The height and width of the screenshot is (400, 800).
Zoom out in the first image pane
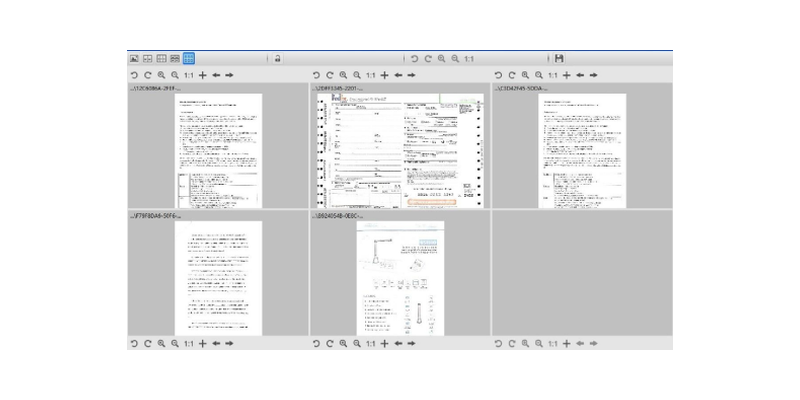pyautogui.click(x=174, y=75)
